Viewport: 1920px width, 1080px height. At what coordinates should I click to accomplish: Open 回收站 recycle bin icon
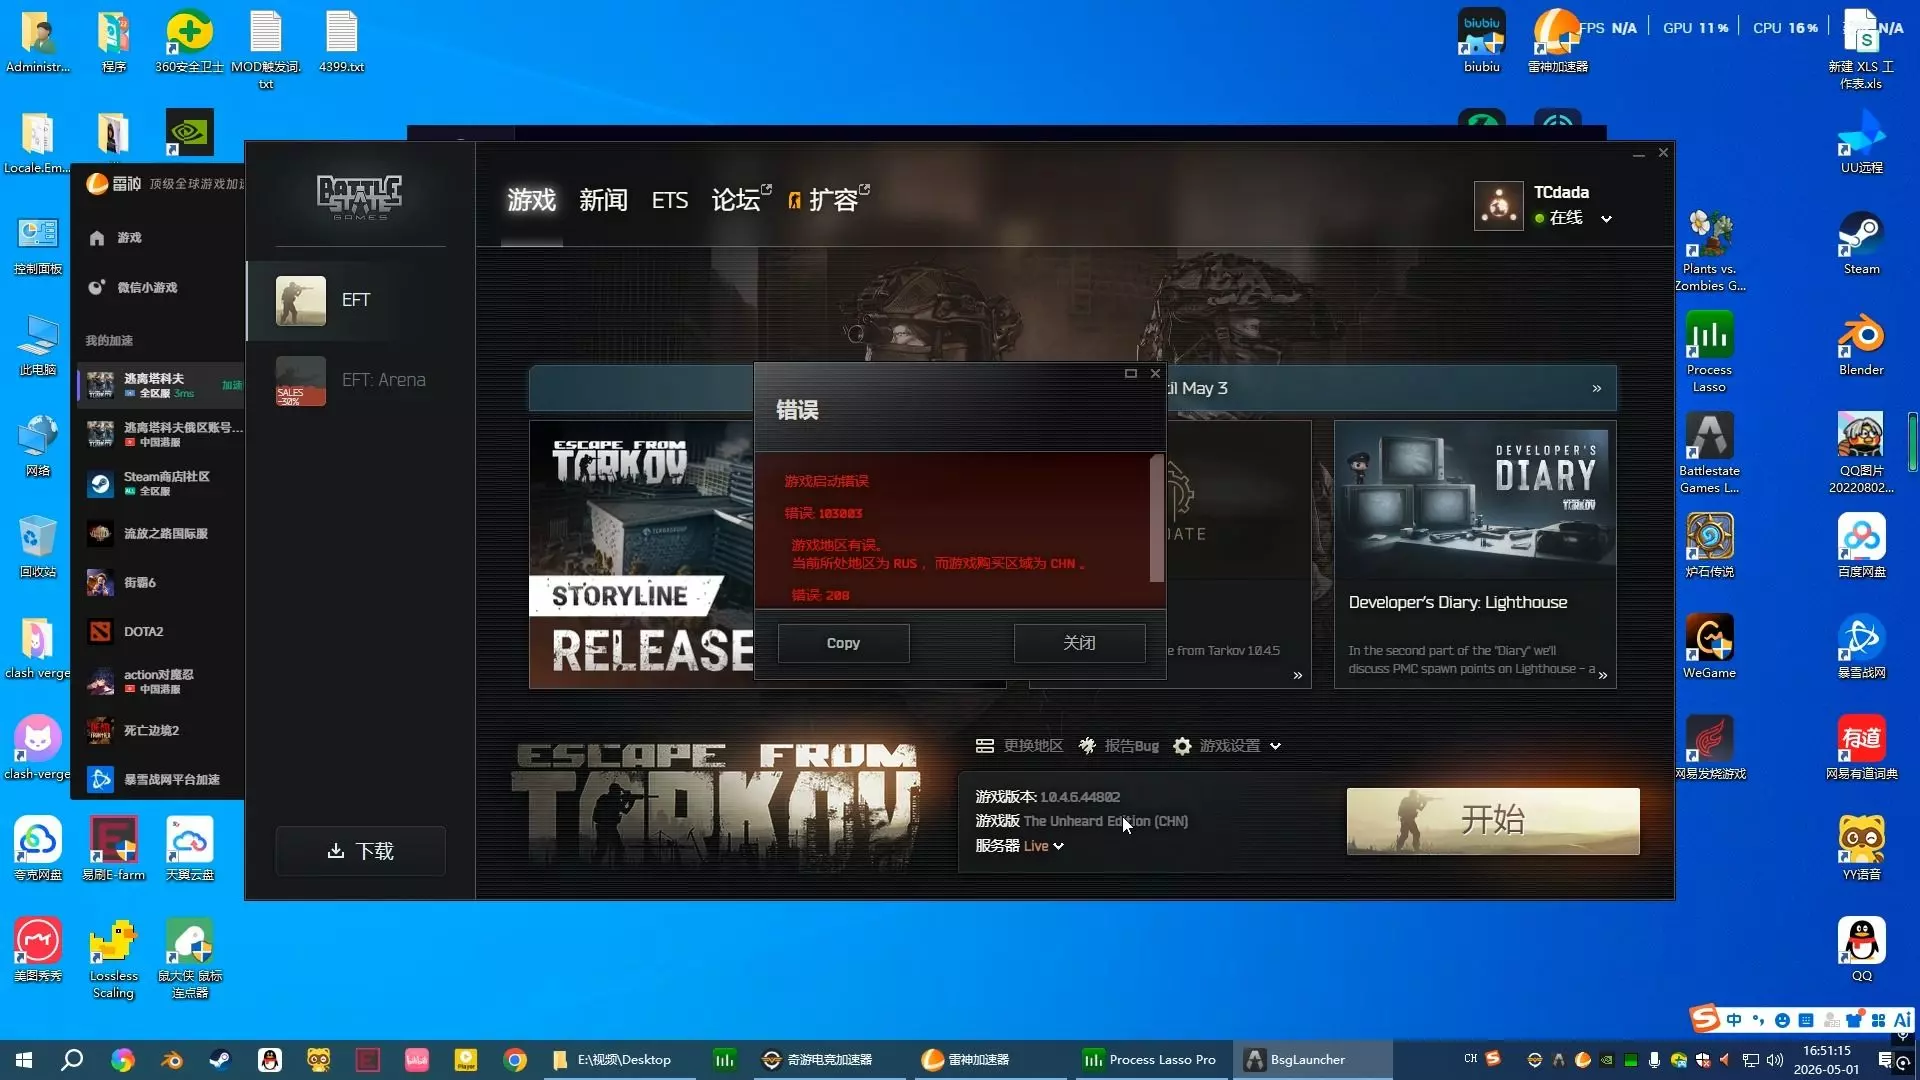pos(37,546)
